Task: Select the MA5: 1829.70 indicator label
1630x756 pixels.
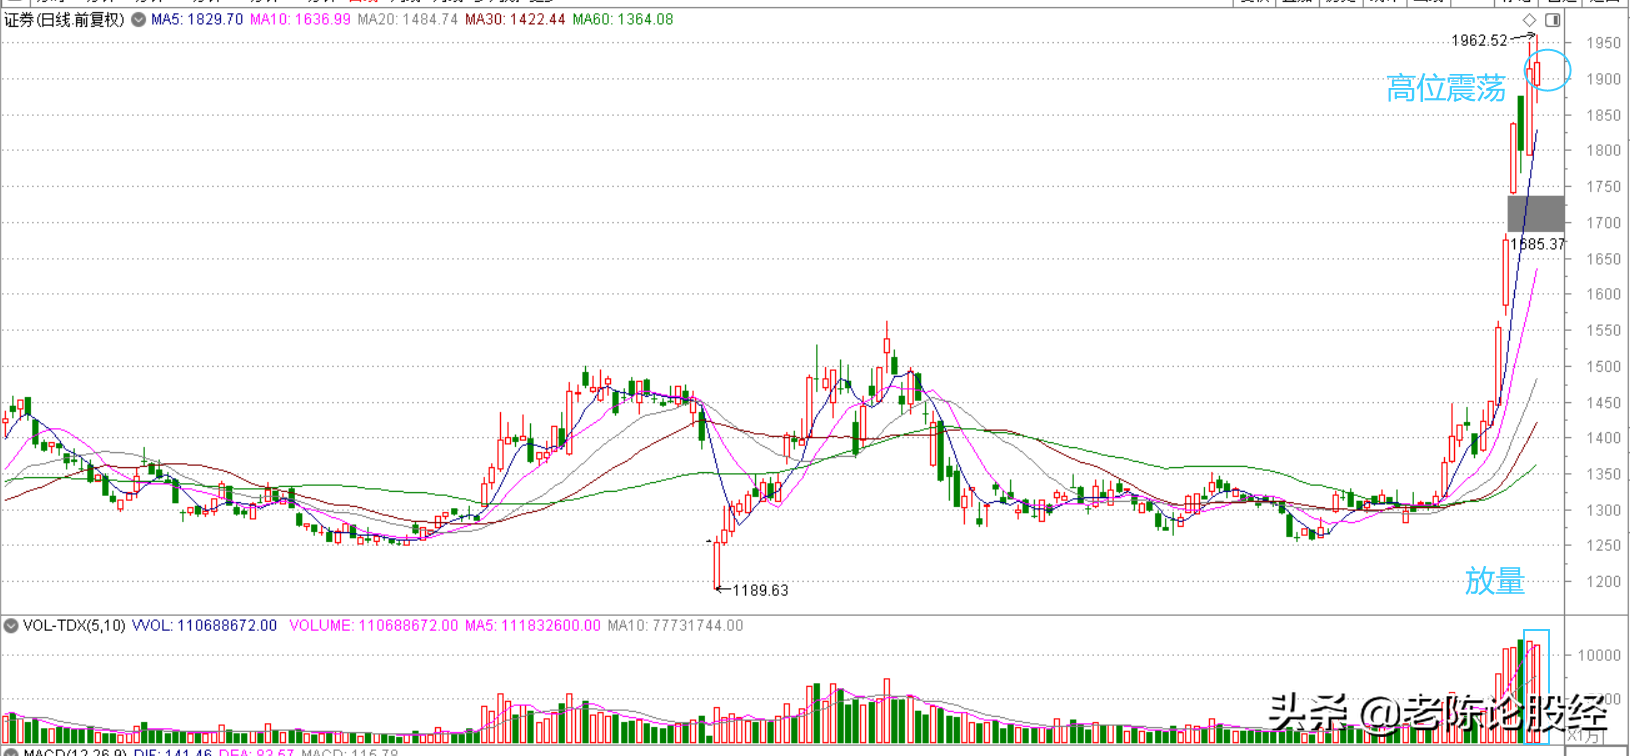Action: (197, 19)
